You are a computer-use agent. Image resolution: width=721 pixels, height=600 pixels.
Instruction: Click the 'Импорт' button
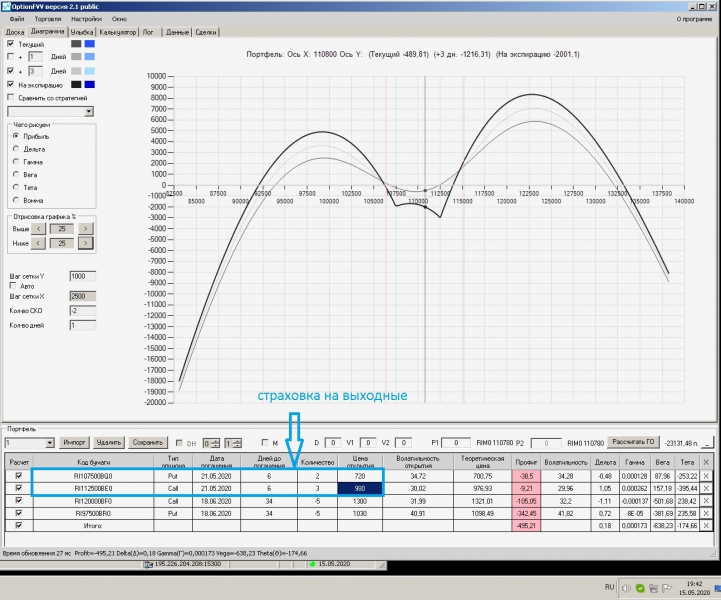(x=74, y=442)
